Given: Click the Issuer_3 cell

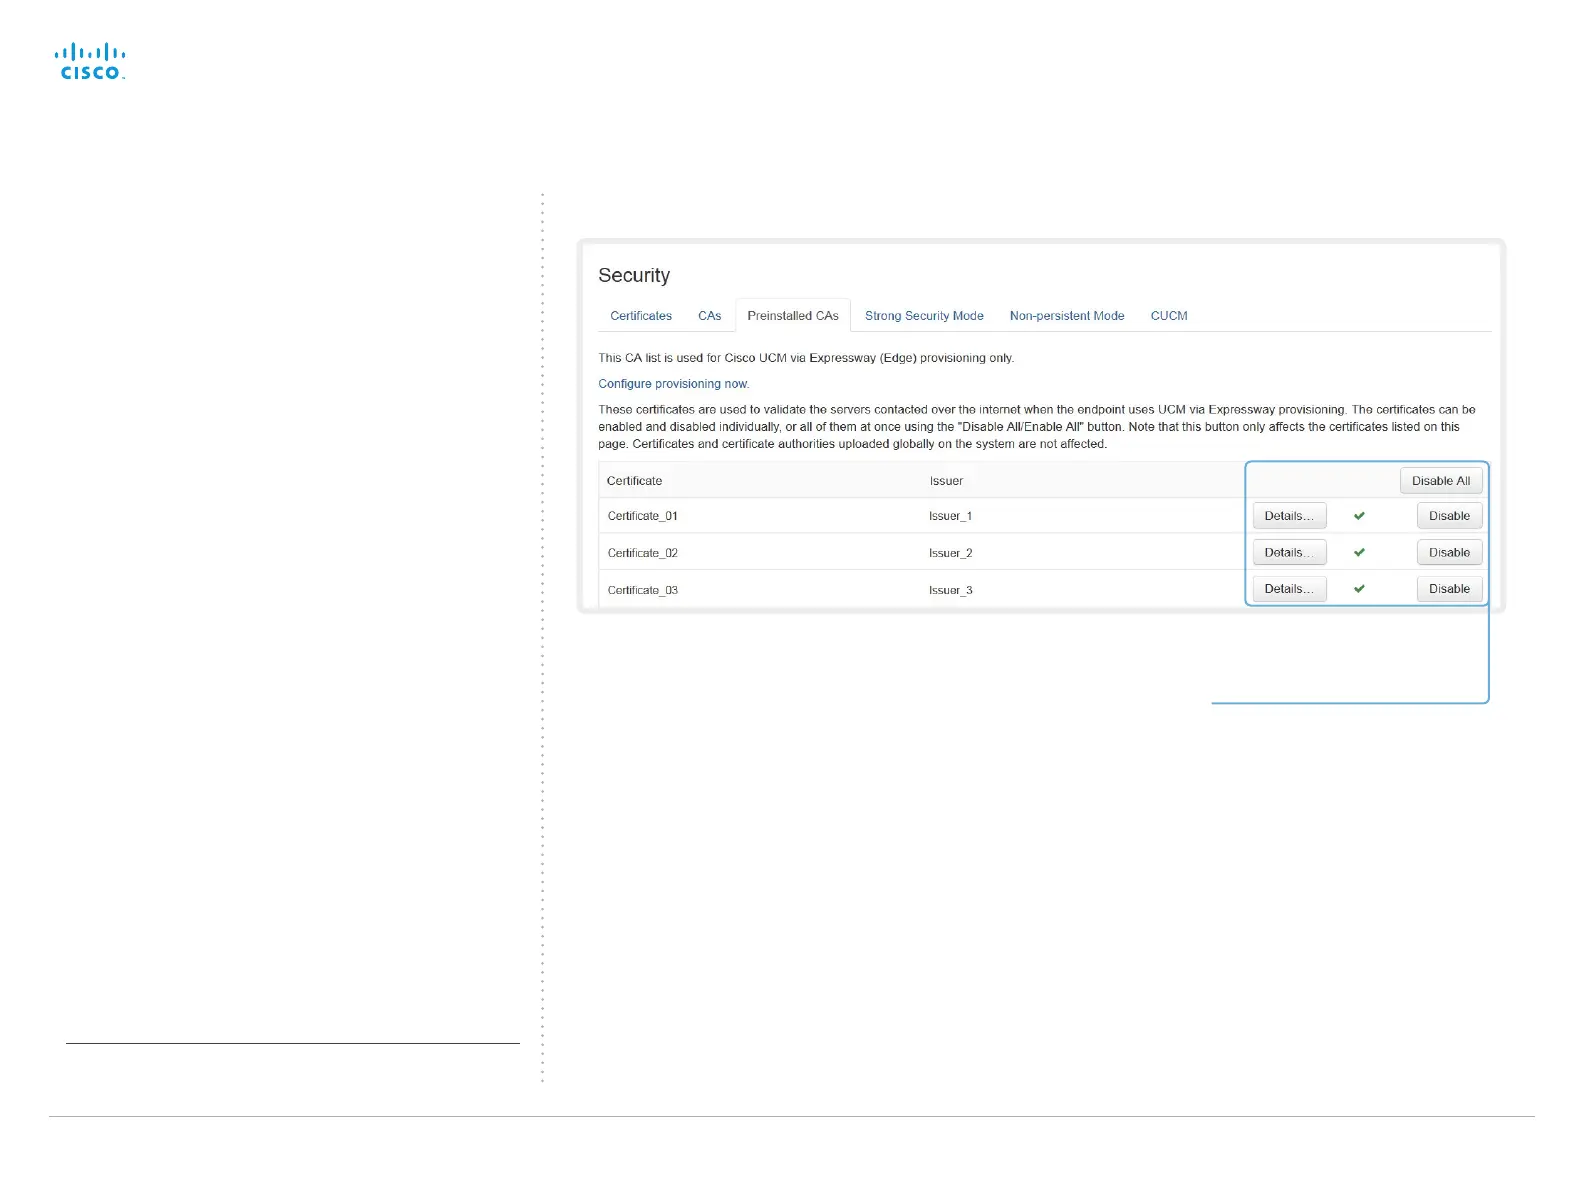Looking at the screenshot, I should point(950,590).
